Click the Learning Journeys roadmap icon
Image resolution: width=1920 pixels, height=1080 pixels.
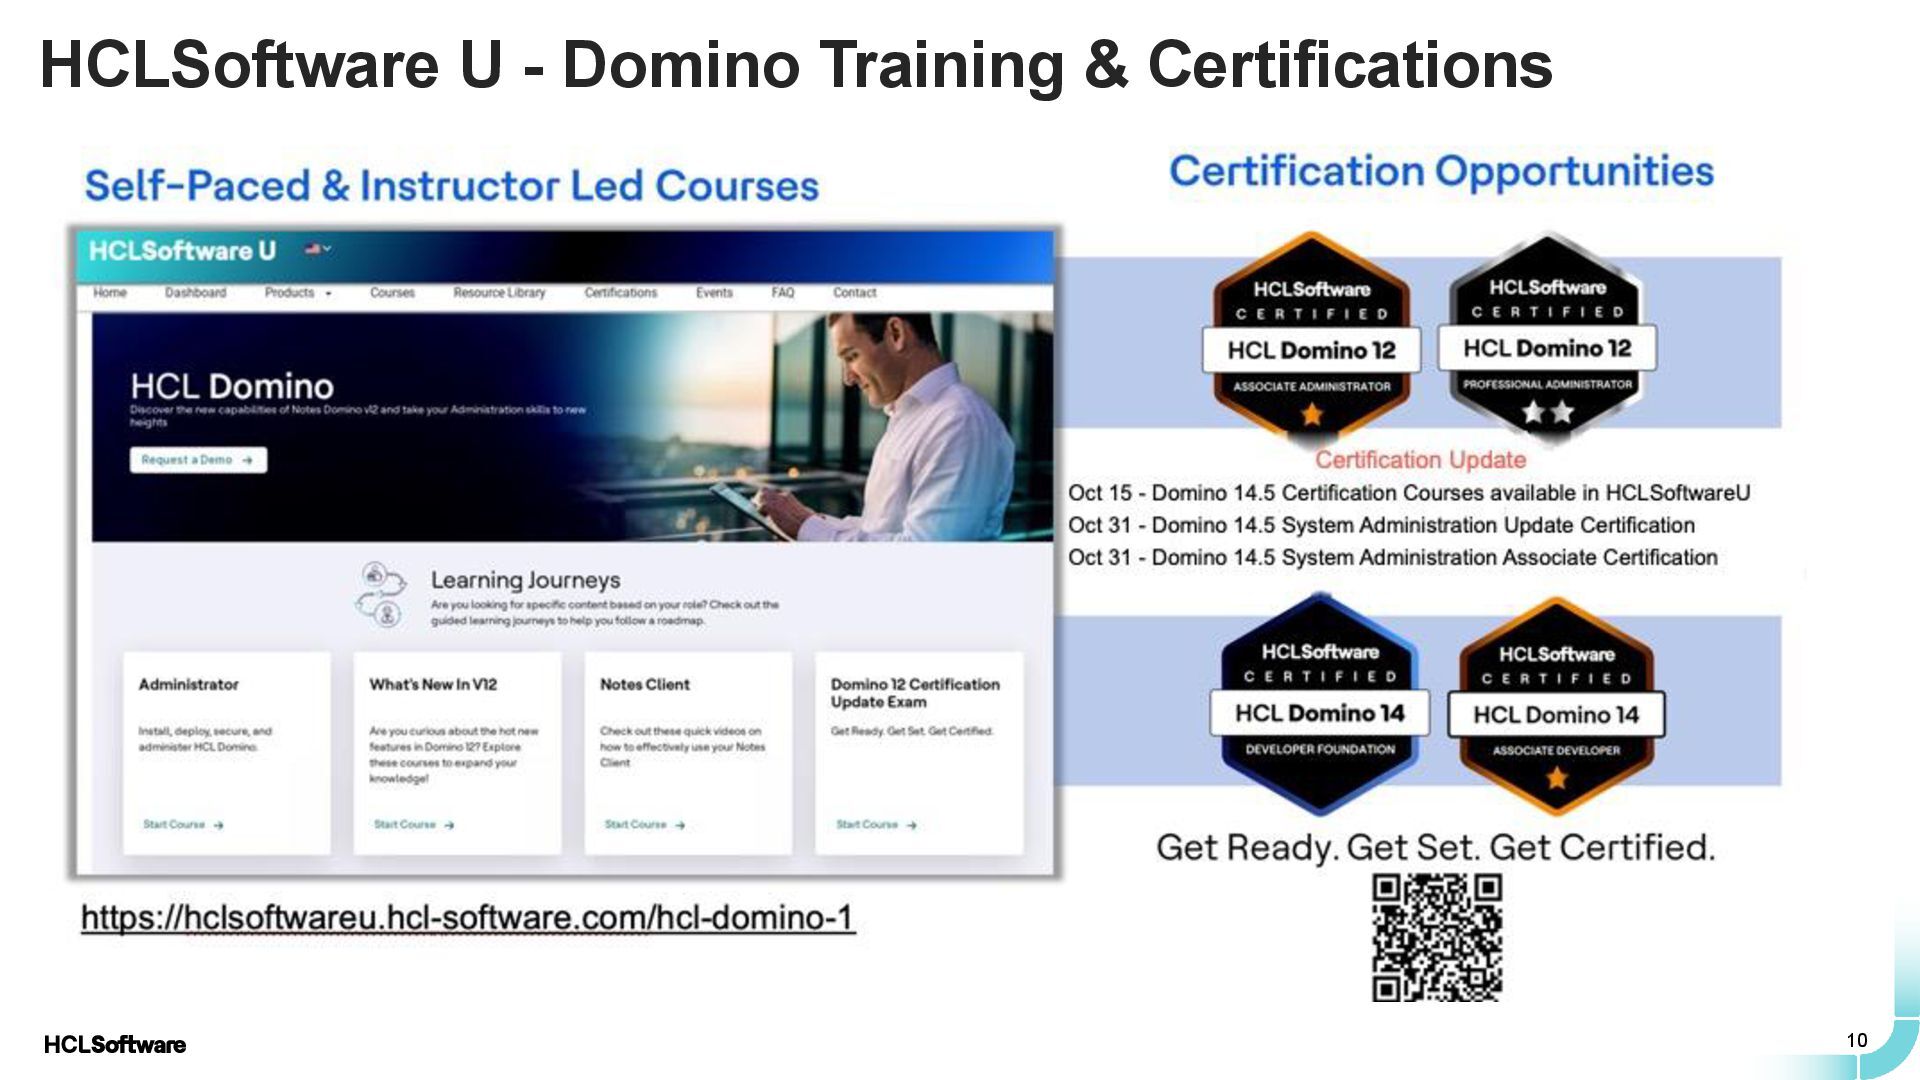click(x=382, y=594)
